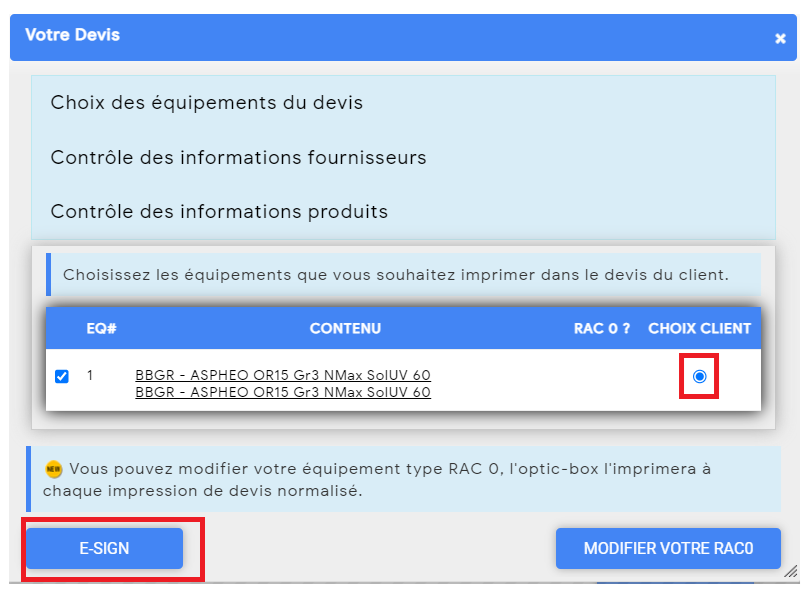Select the Choix Client radio button
The height and width of the screenshot is (597, 806).
(x=699, y=376)
